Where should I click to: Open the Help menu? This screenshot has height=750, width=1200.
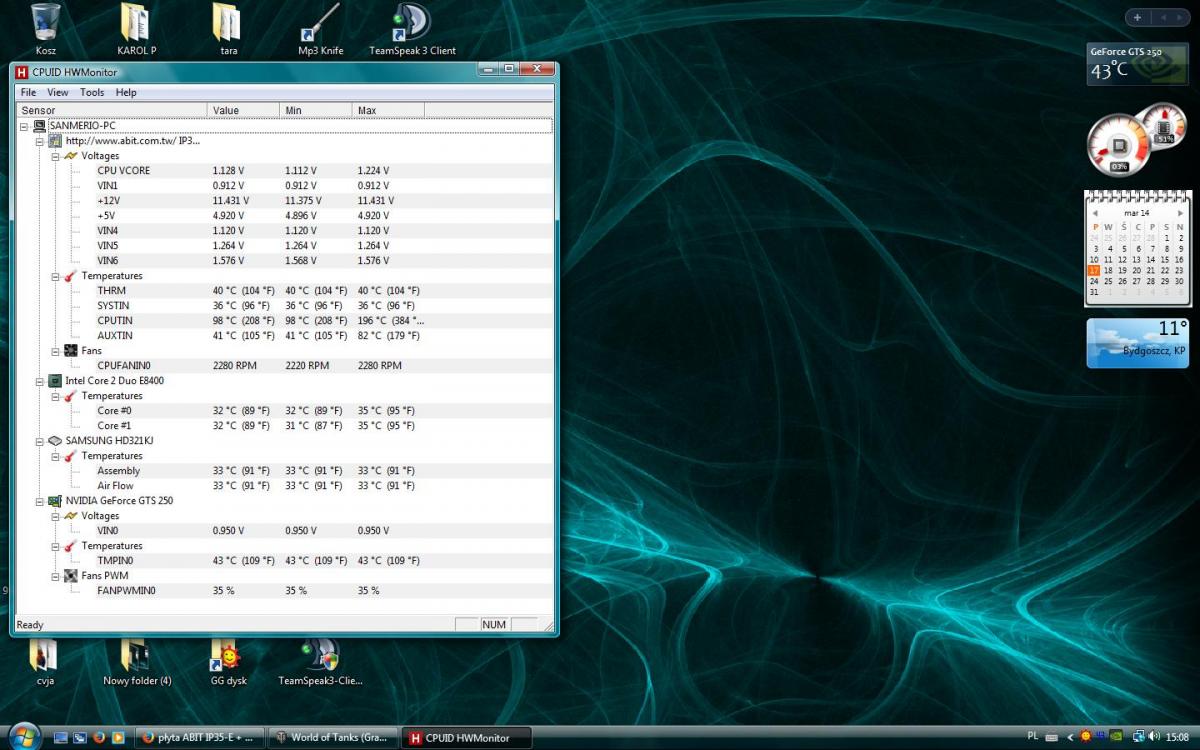(x=126, y=92)
